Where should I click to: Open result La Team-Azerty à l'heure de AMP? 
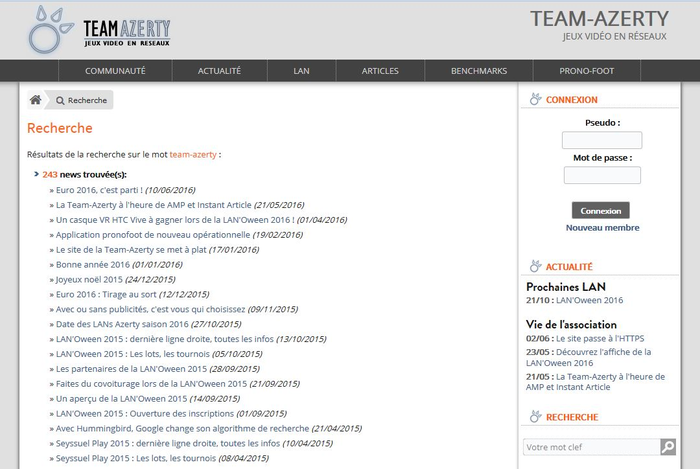(x=154, y=205)
